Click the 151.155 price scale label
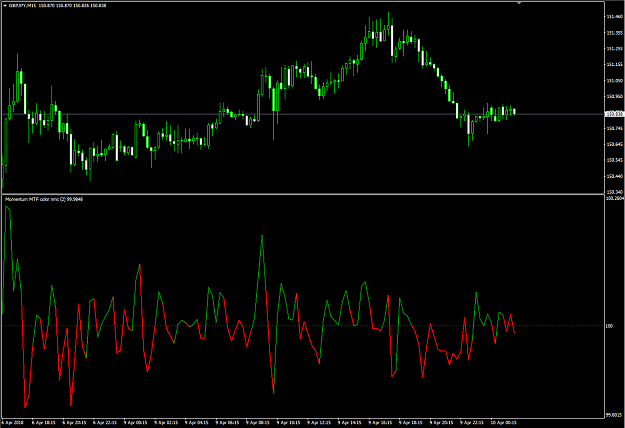 point(614,64)
